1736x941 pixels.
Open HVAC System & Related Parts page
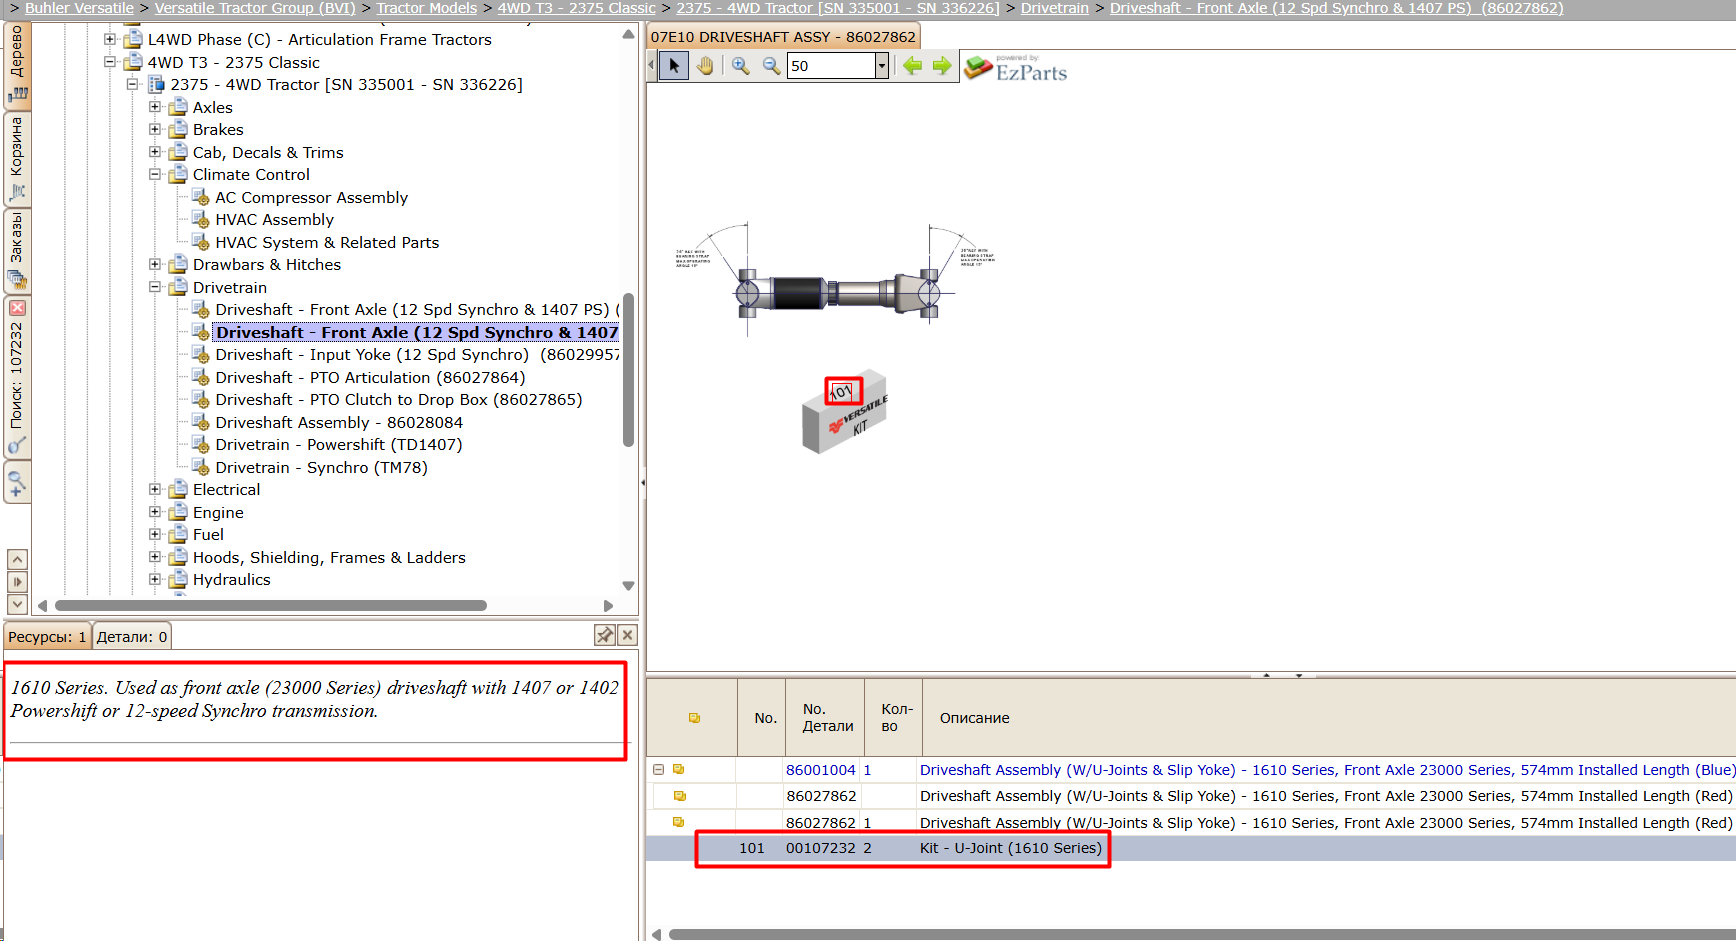327,243
